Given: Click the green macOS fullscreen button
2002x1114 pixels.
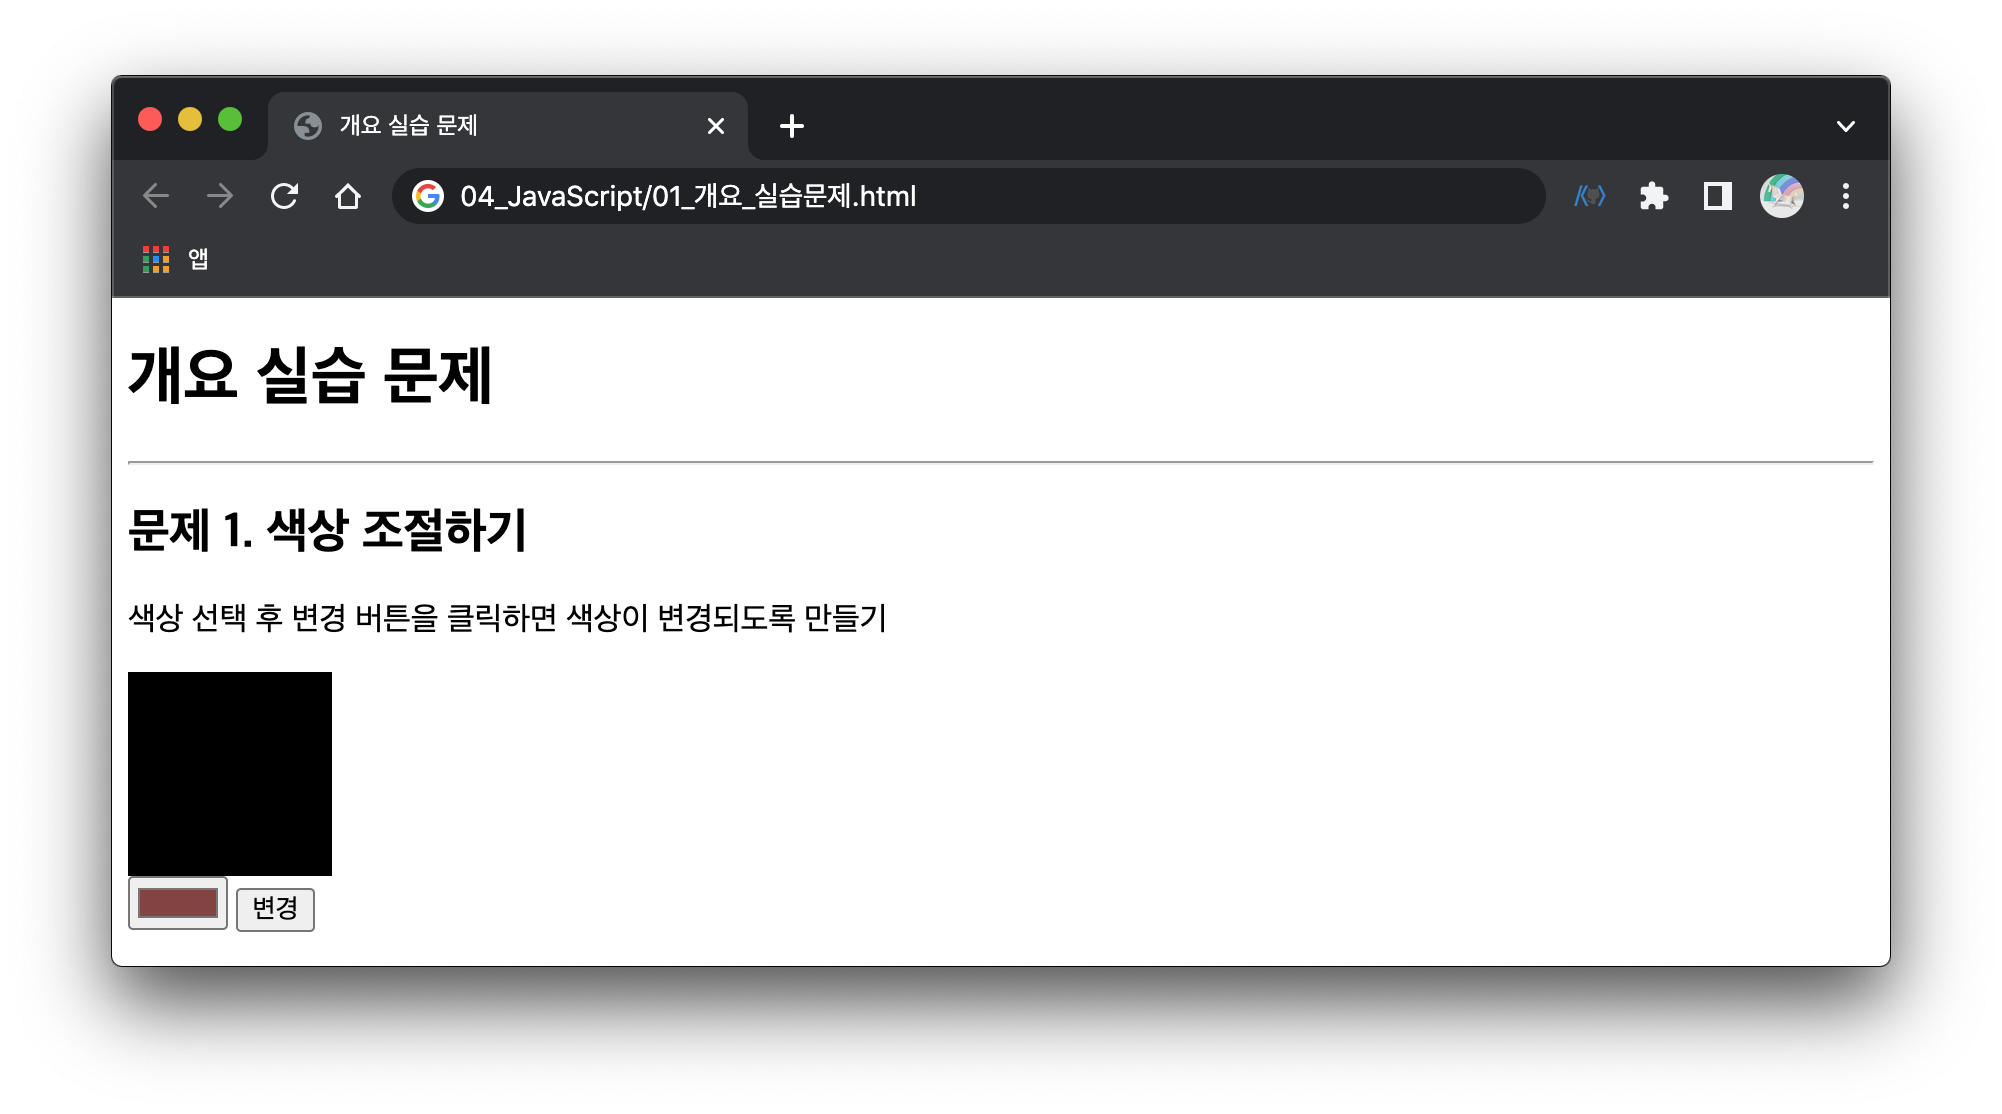Looking at the screenshot, I should [x=230, y=120].
